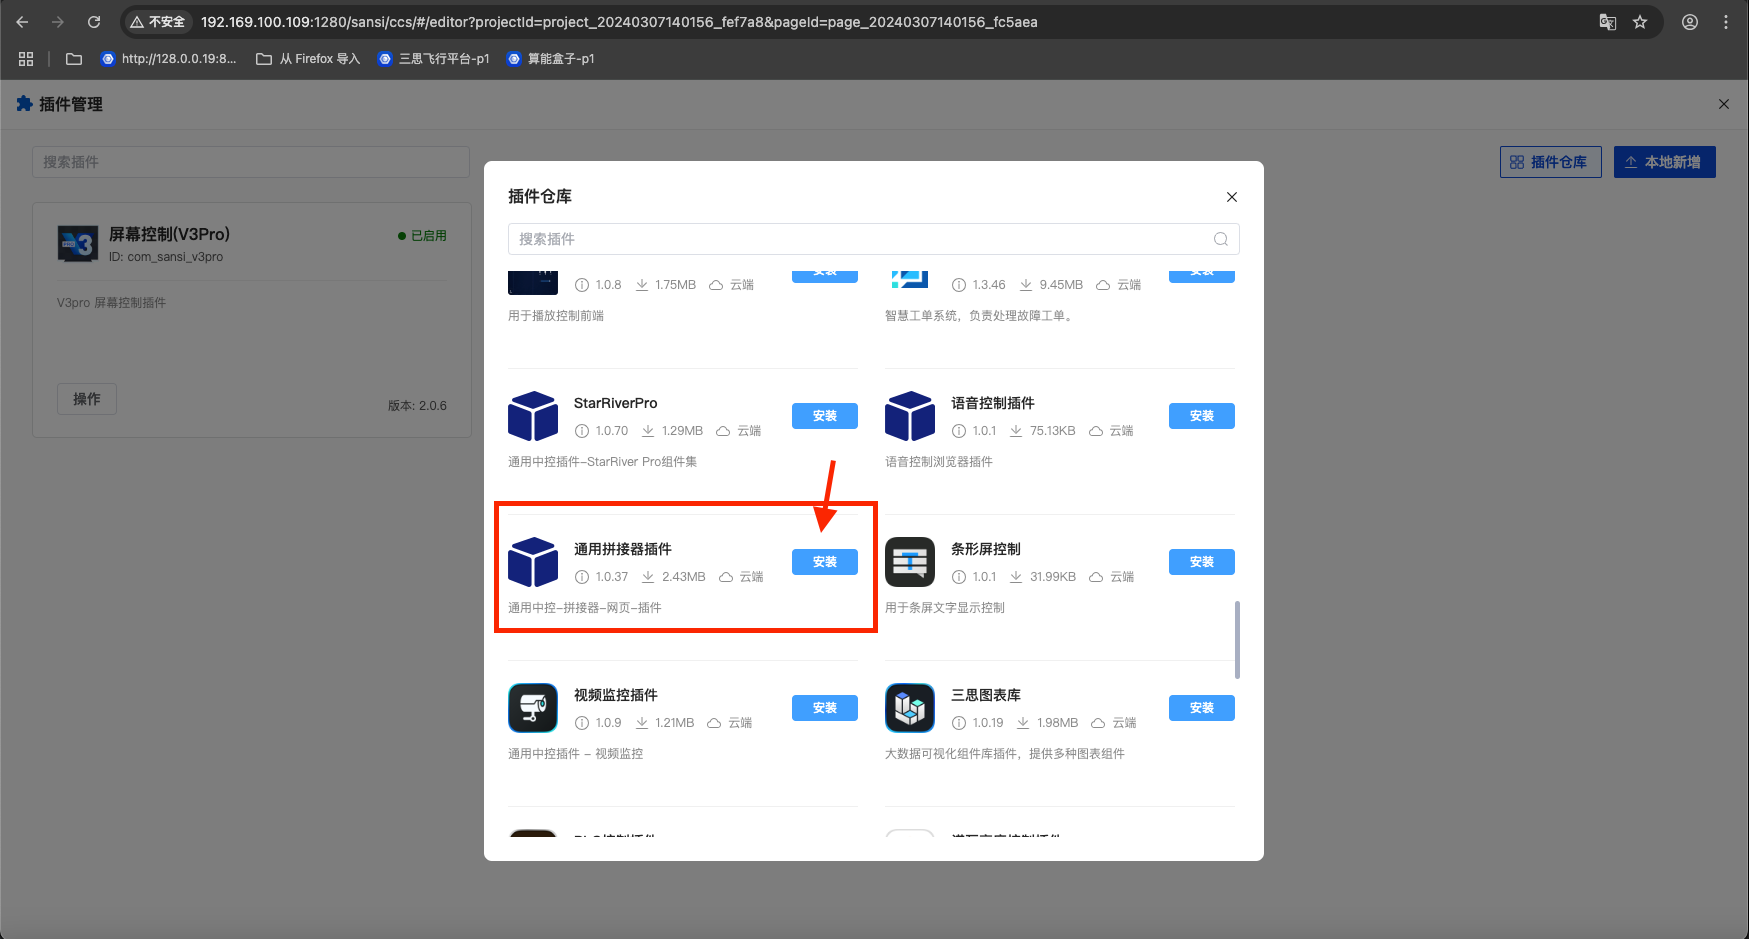This screenshot has height=939, width=1749.
Task: Click the 条形屏控制 31.99KB download icon
Action: [1016, 577]
